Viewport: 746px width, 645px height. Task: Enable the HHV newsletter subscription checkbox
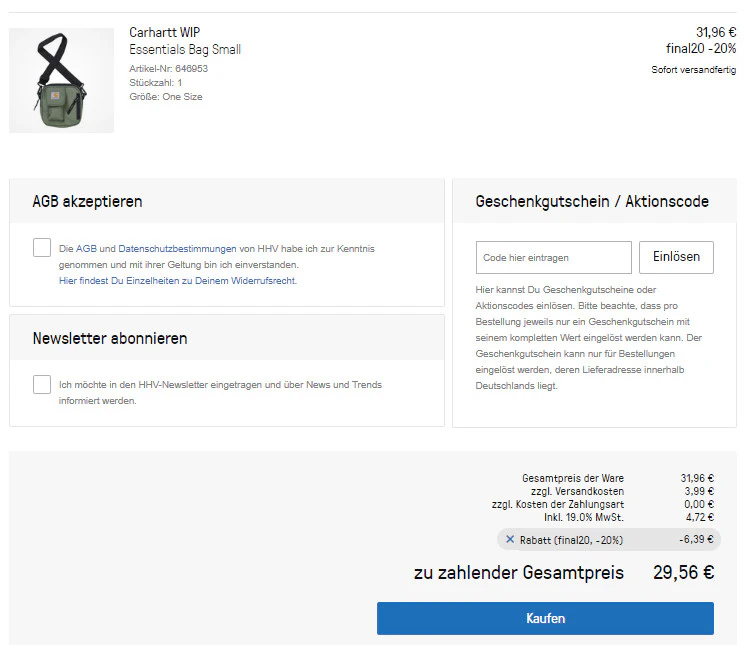(x=42, y=384)
